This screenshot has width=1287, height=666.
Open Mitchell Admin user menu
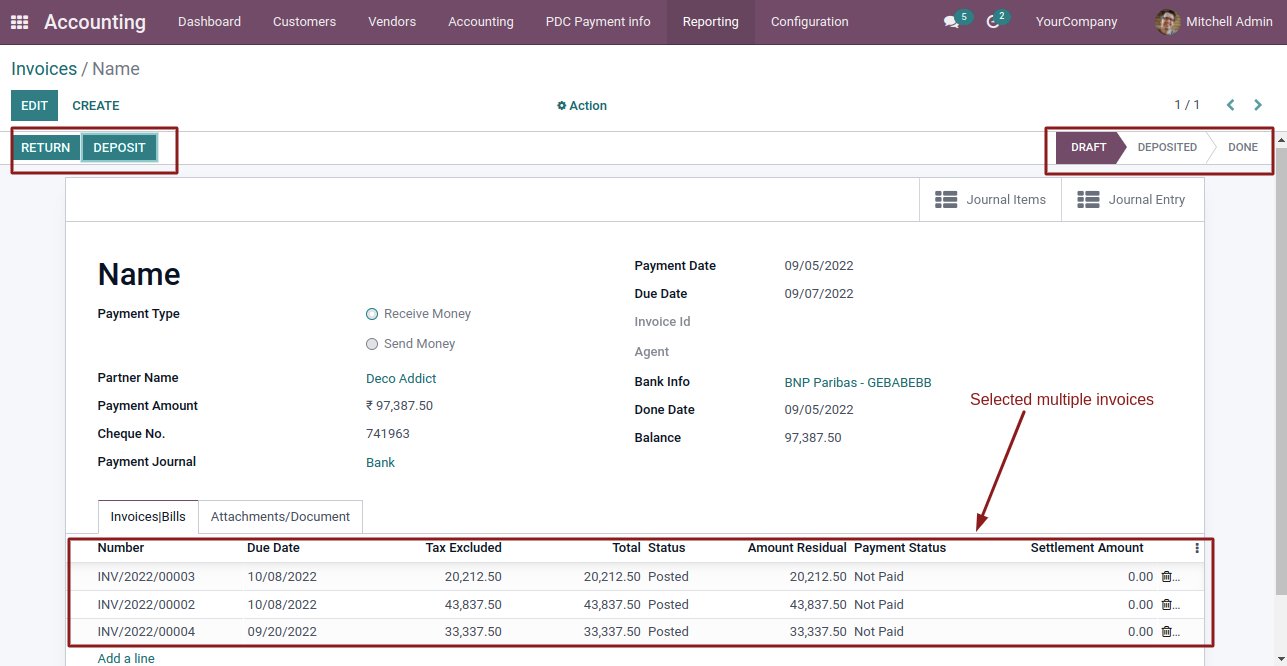1214,22
